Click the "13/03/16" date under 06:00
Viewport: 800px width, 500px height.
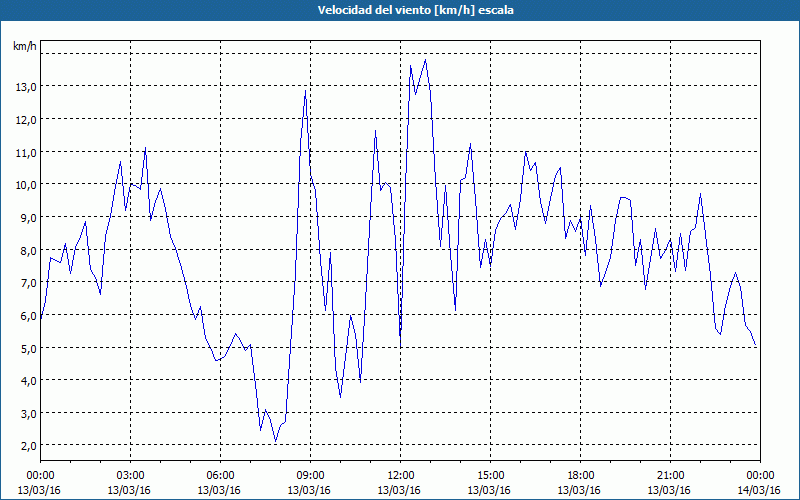(219, 490)
